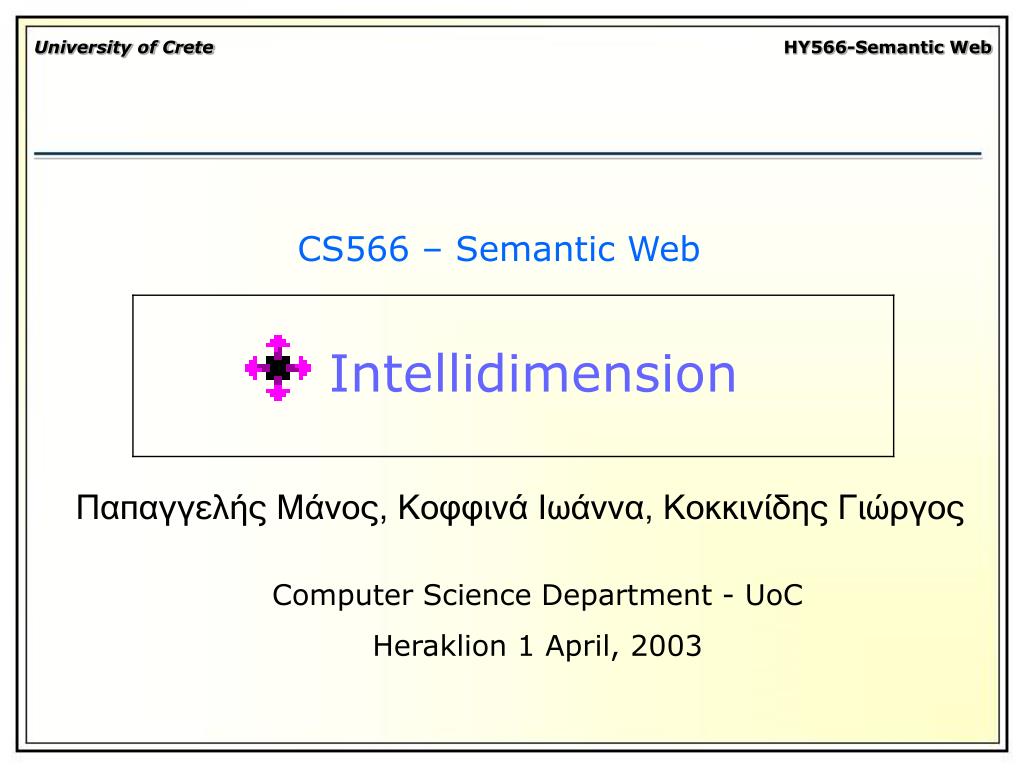Click 'Semantic Web' in the blue title
The height and width of the screenshot is (768, 1024).
[578, 249]
